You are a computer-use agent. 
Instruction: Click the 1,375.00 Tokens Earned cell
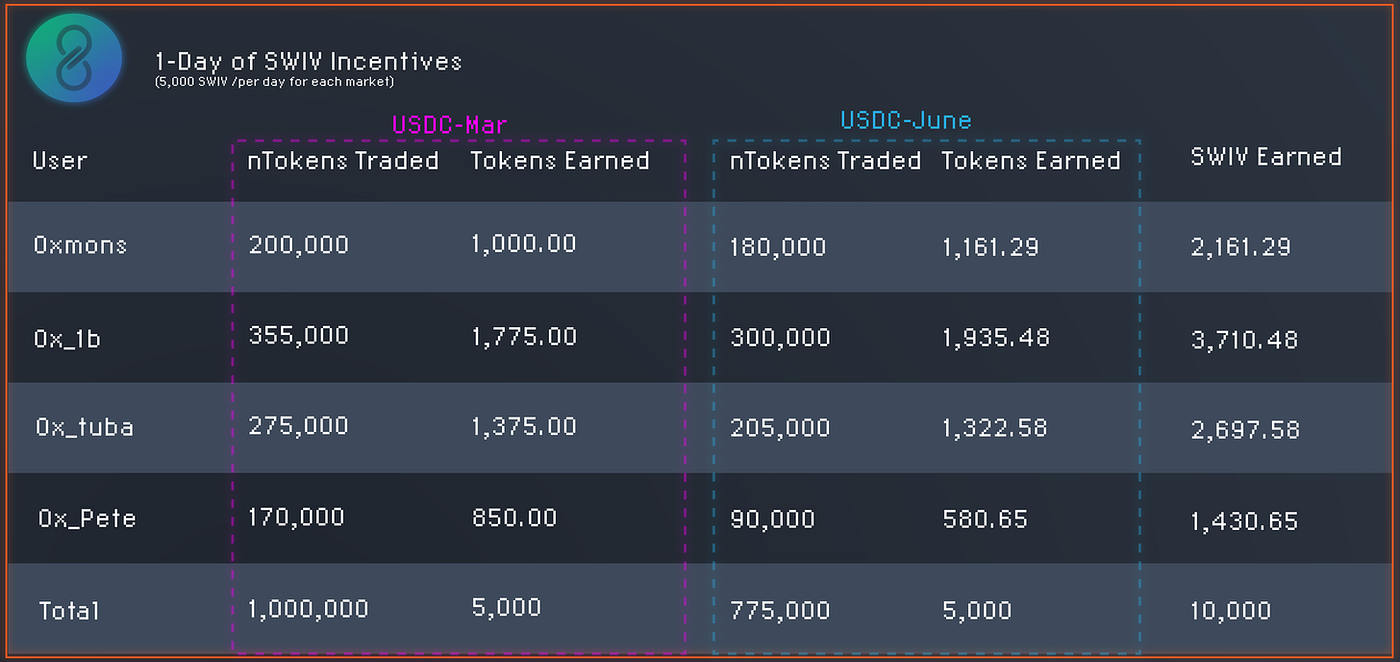[524, 427]
